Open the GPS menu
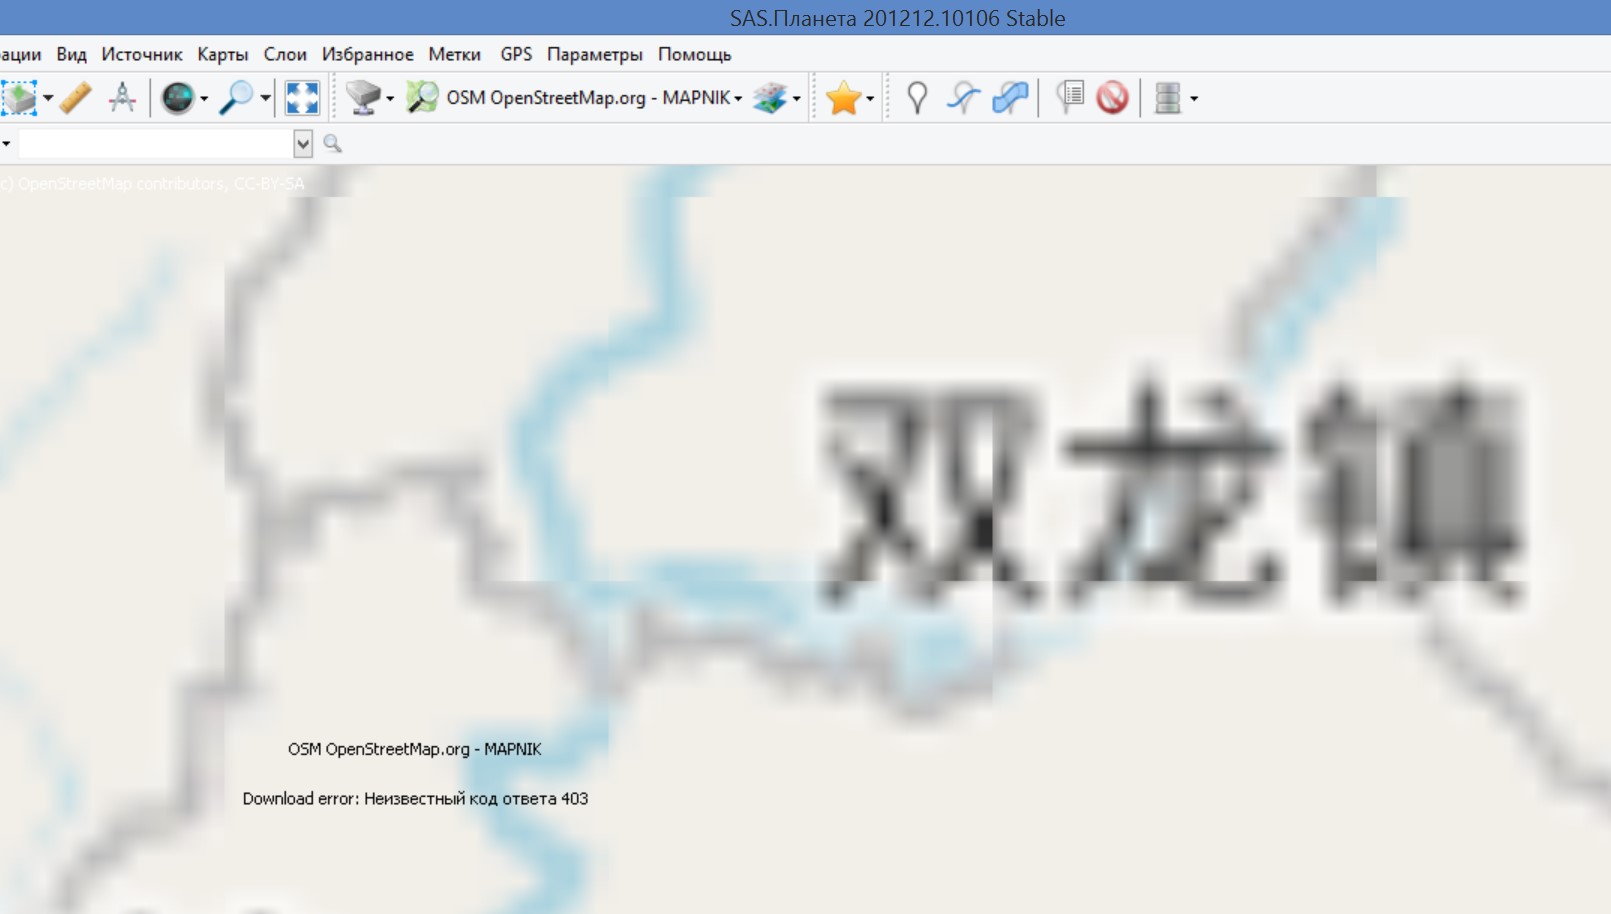Image resolution: width=1611 pixels, height=914 pixels. (x=516, y=54)
